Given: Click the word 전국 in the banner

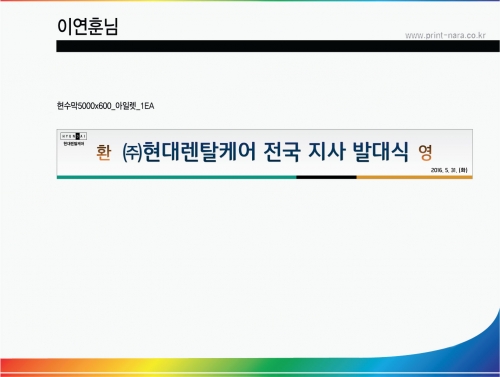Looking at the screenshot, I should pyautogui.click(x=282, y=152).
